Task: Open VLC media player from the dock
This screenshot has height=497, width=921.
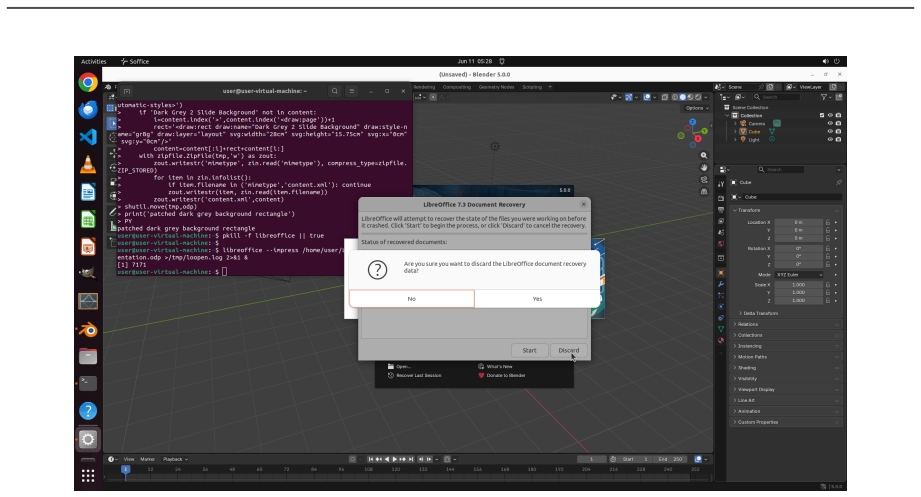Action: (88, 164)
